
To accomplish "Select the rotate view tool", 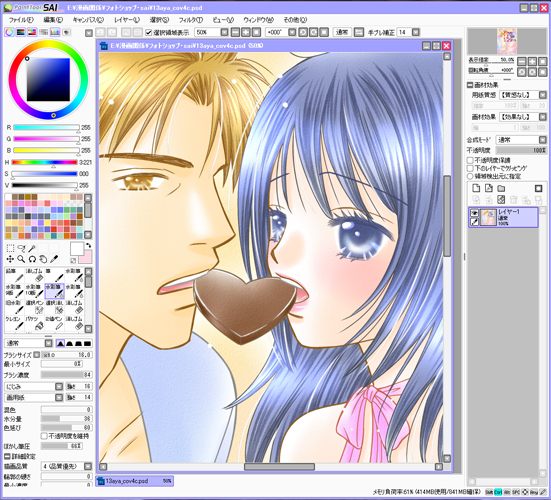I will [32, 259].
